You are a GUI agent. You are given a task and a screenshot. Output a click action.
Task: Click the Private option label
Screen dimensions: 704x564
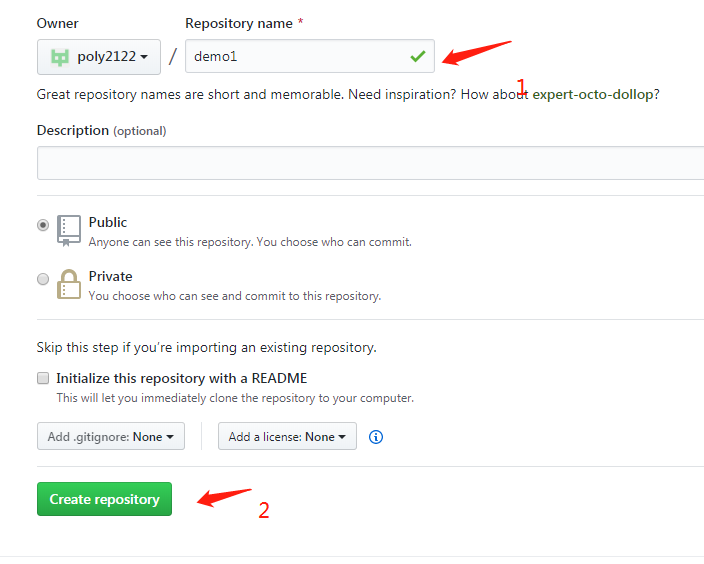(x=110, y=276)
